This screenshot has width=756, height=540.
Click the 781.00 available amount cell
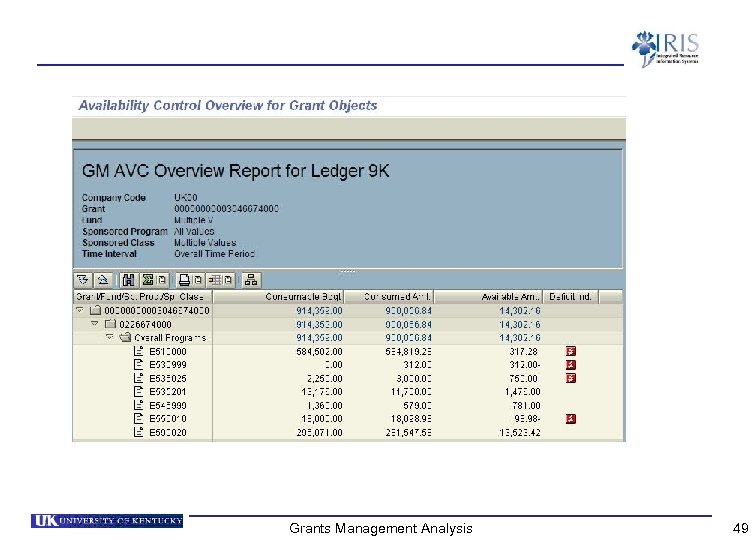point(526,405)
